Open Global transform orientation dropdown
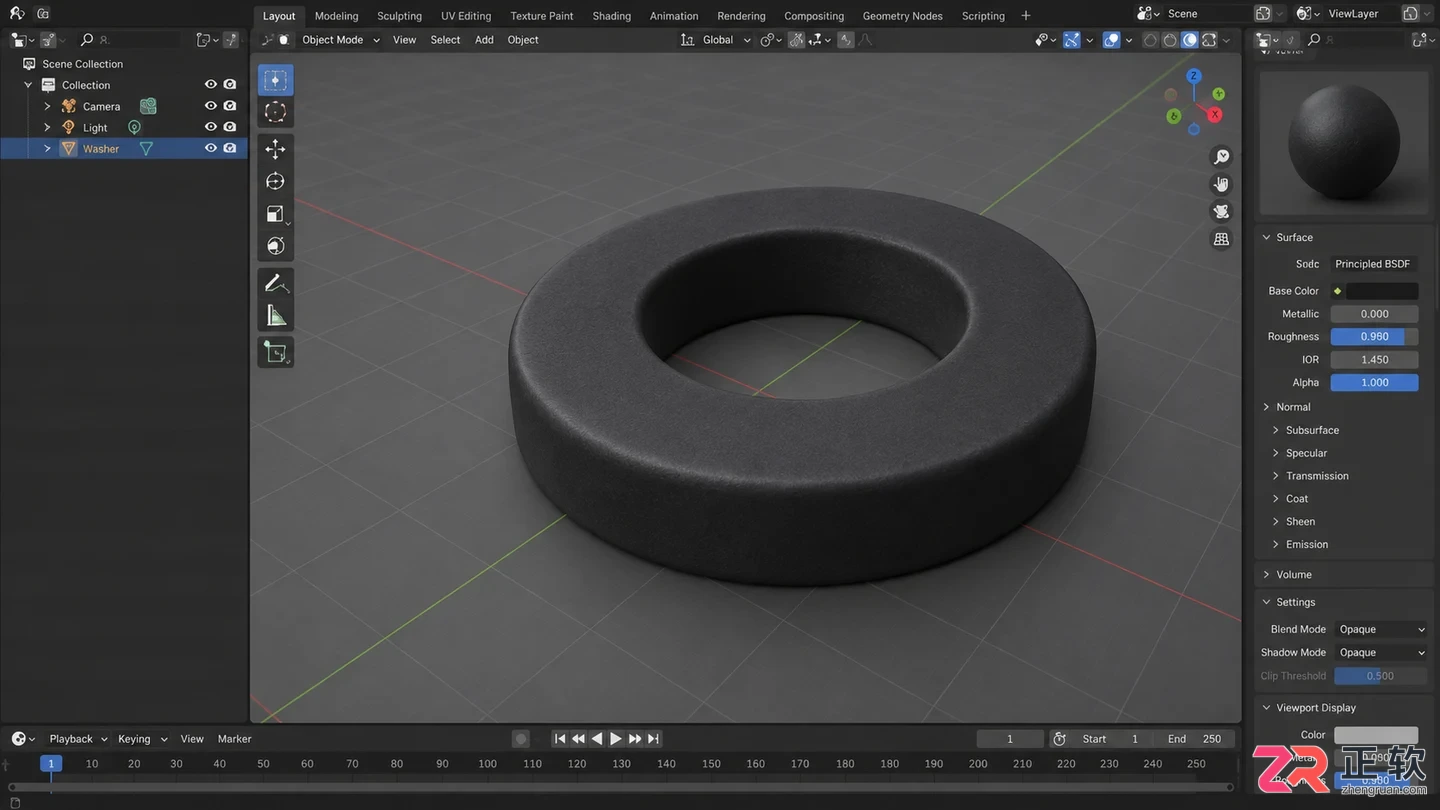1440x810 pixels. pyautogui.click(x=716, y=40)
